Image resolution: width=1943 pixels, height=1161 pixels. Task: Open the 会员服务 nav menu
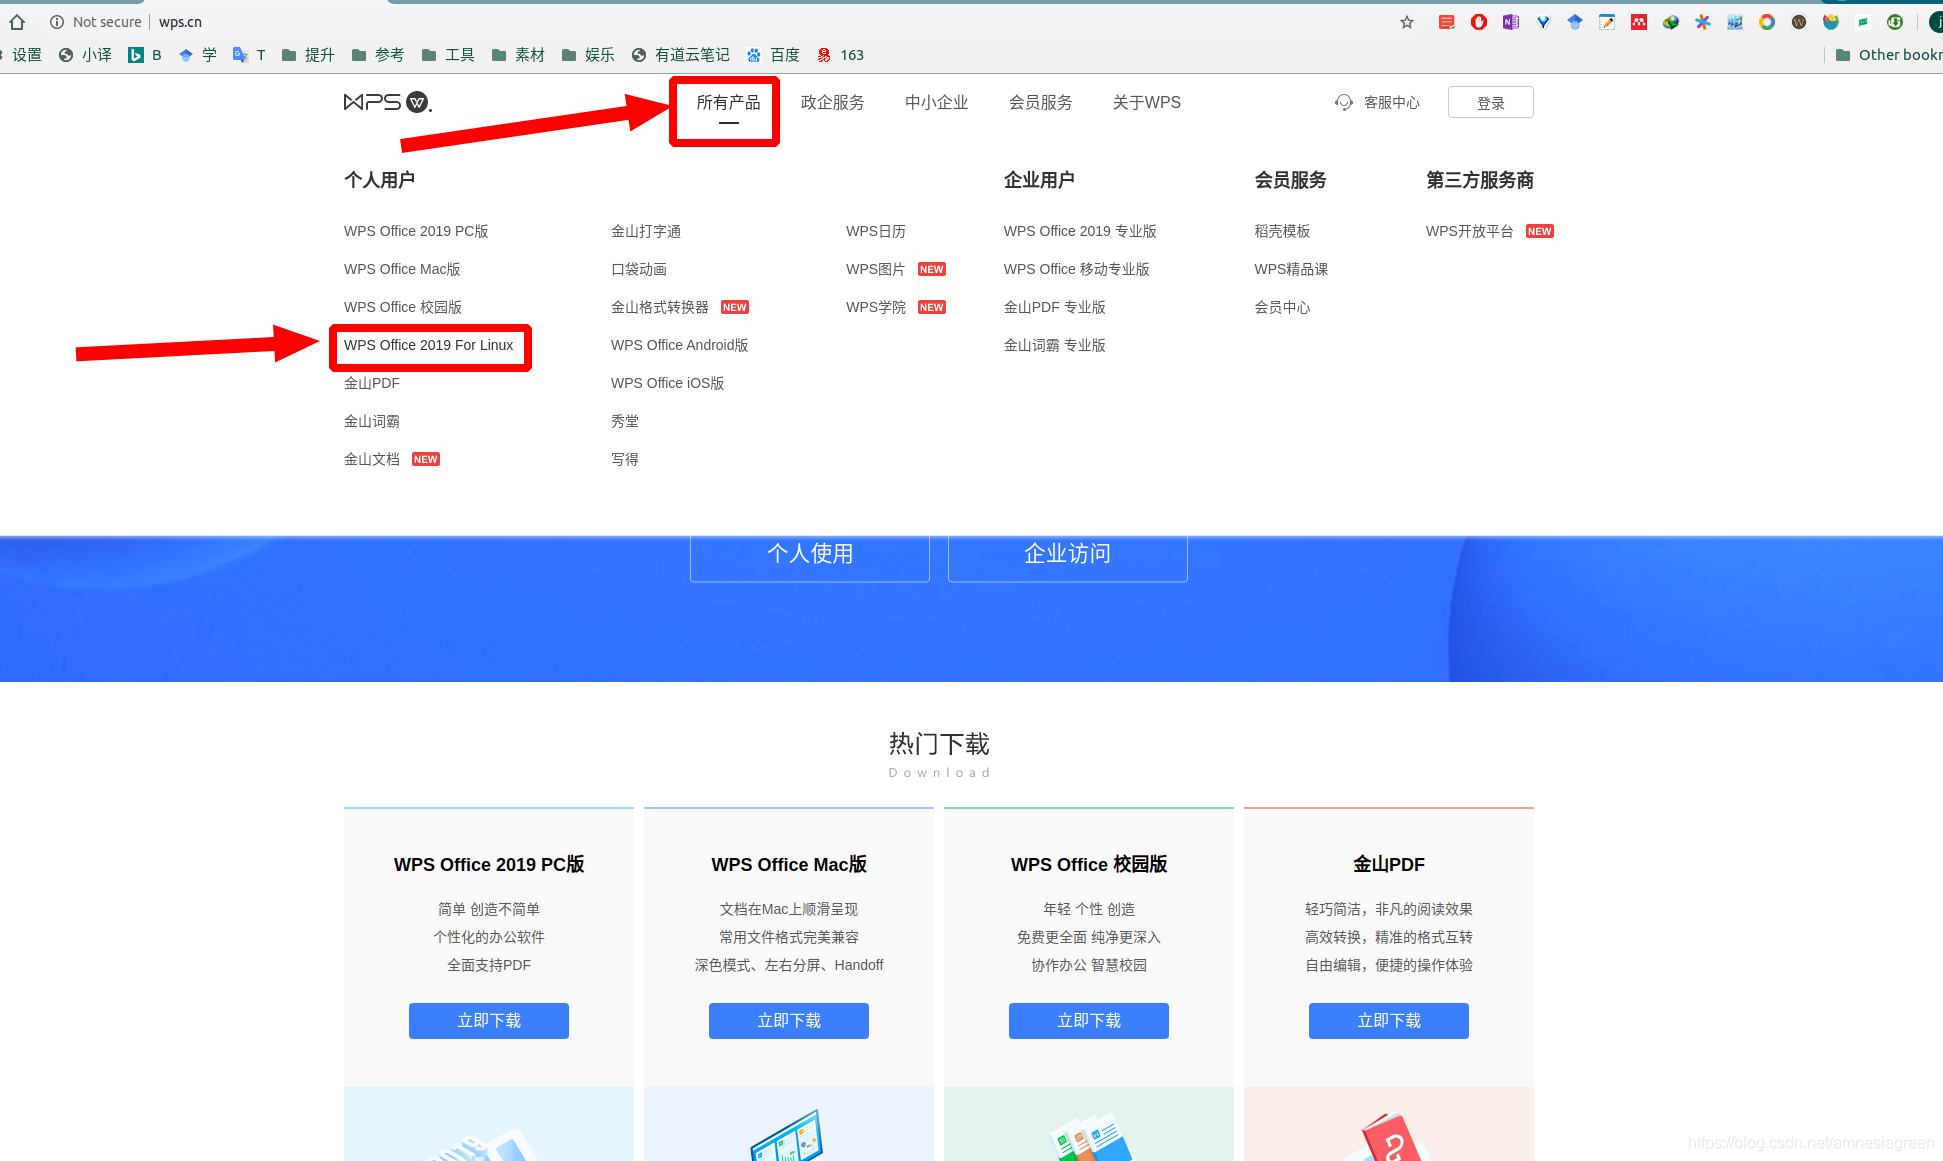click(1040, 102)
